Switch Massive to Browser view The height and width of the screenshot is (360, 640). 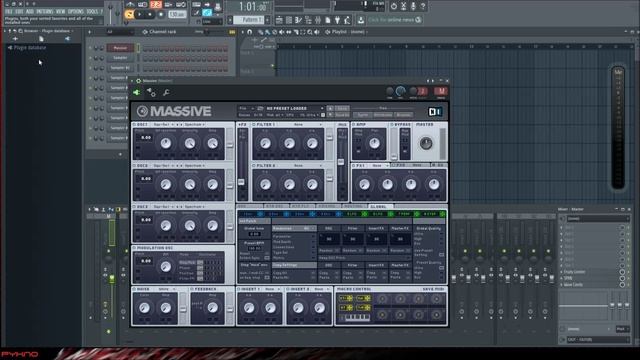point(403,115)
